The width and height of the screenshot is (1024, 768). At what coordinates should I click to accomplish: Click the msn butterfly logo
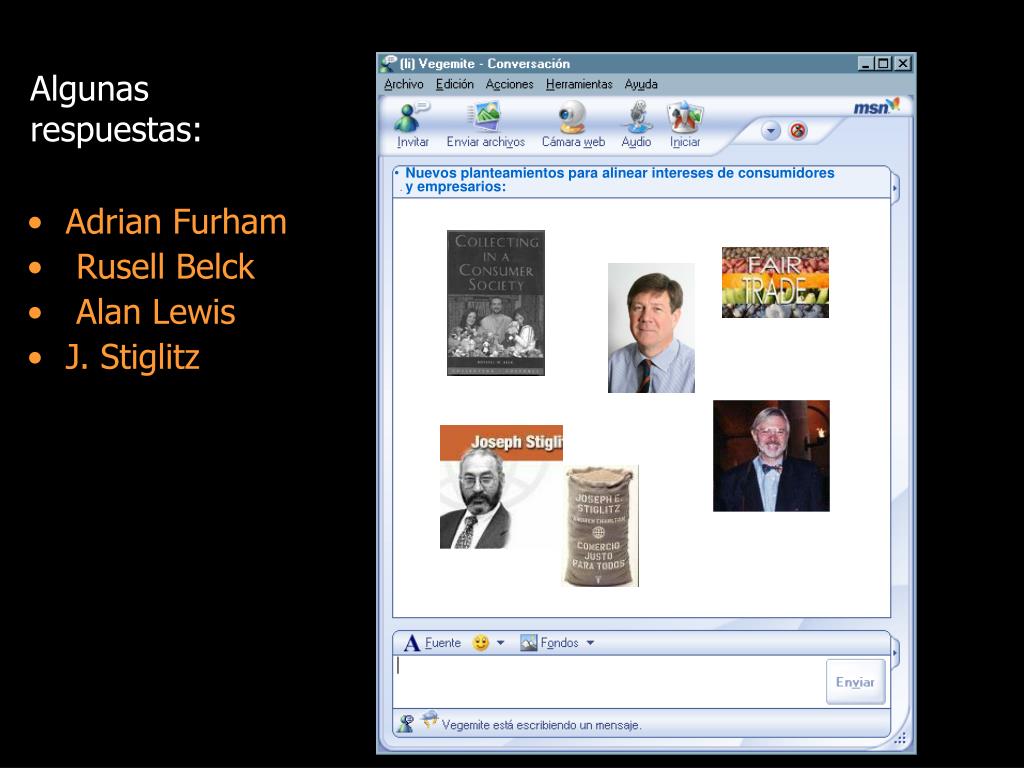point(876,106)
